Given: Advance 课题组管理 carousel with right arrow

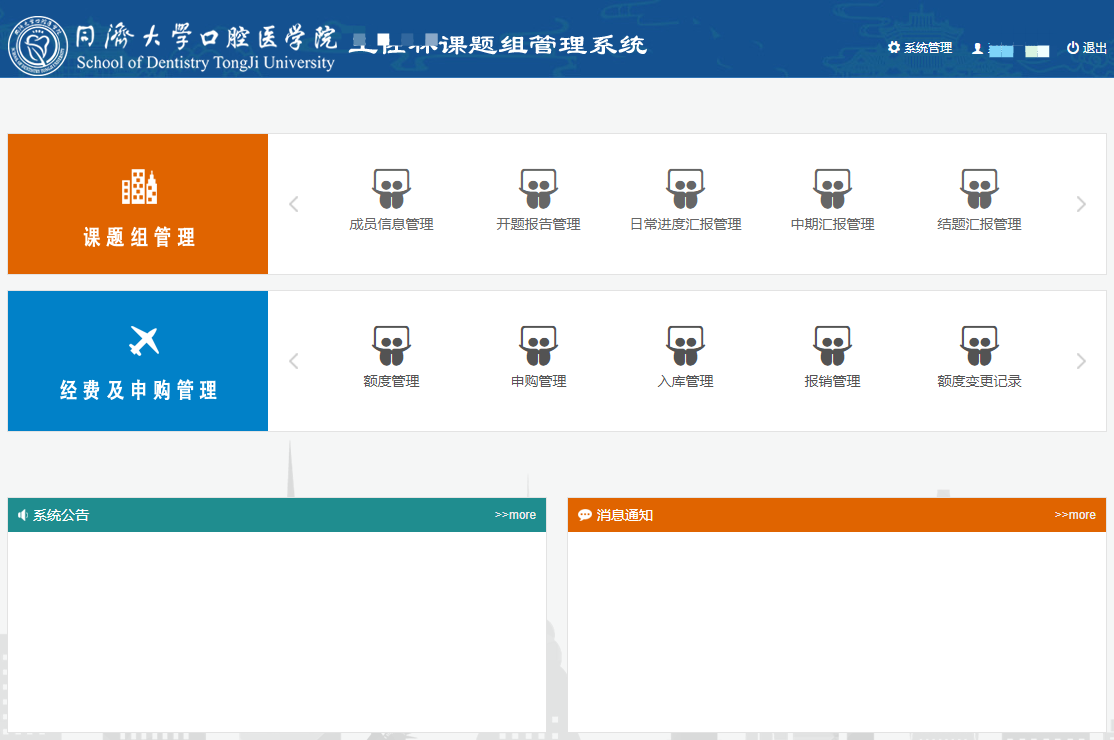Looking at the screenshot, I should [x=1080, y=204].
